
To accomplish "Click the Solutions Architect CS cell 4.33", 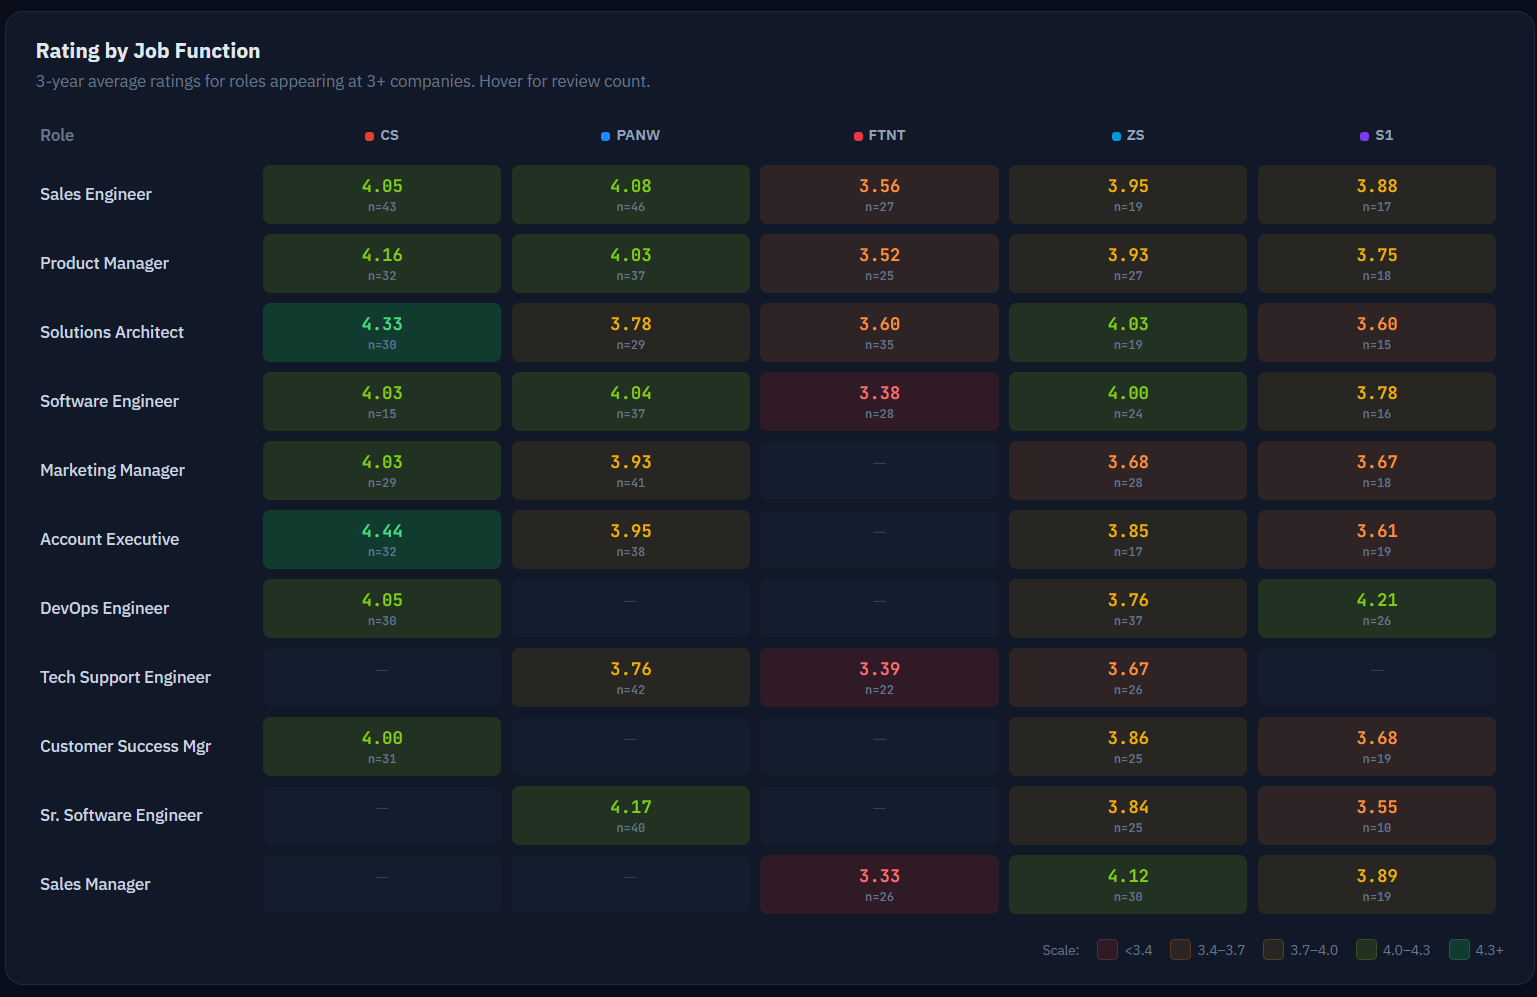I will (x=382, y=332).
